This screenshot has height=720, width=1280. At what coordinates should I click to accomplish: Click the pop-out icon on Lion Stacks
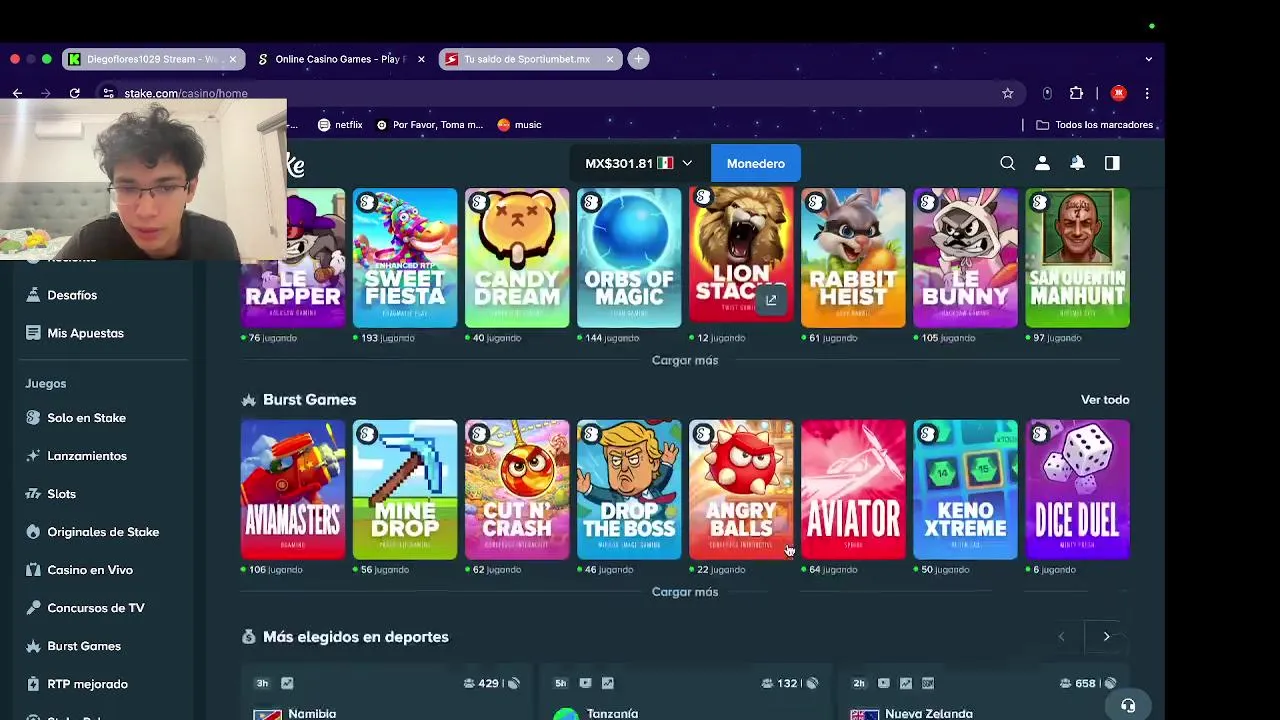[771, 300]
